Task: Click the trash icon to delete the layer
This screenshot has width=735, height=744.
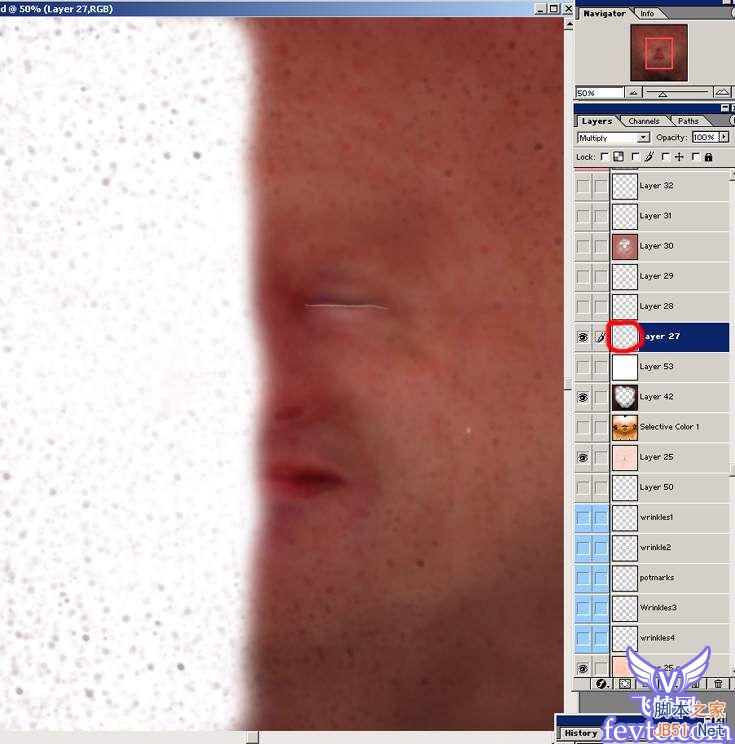Action: tap(718, 684)
